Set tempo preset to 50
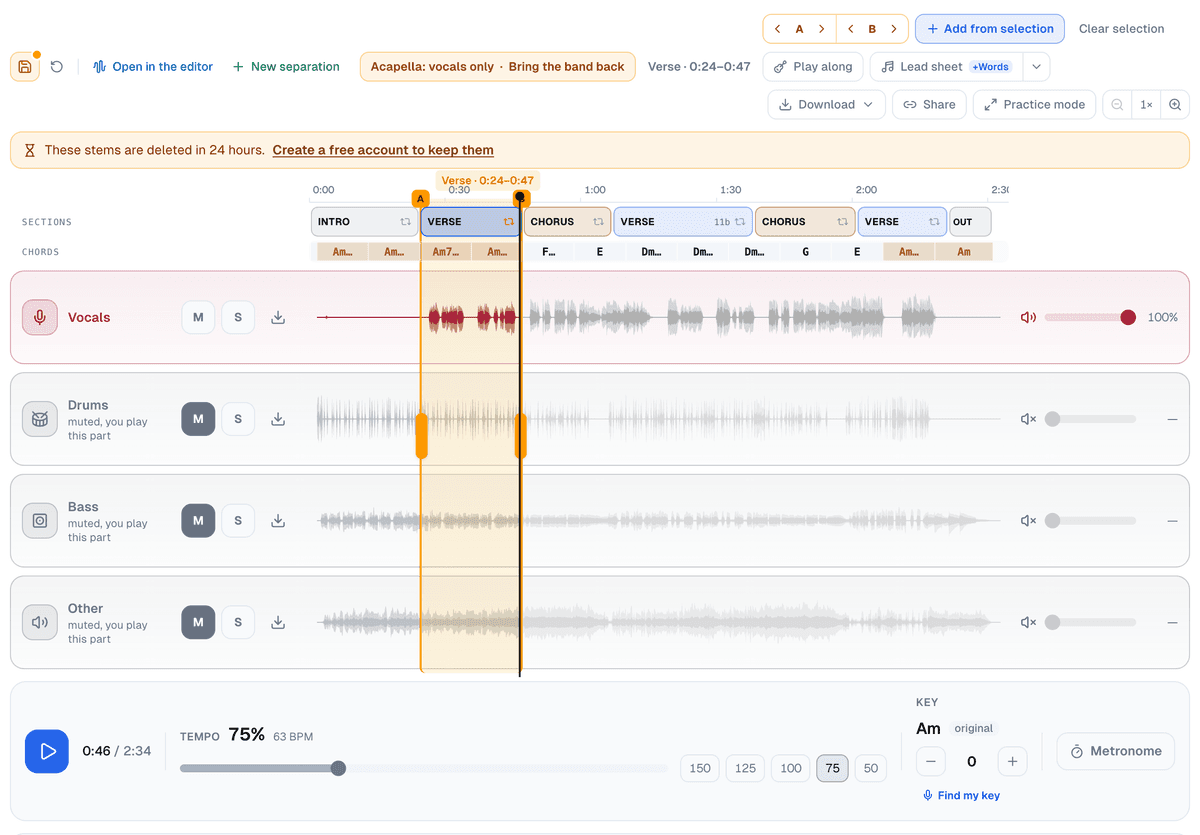The width and height of the screenshot is (1200, 835). click(x=871, y=768)
